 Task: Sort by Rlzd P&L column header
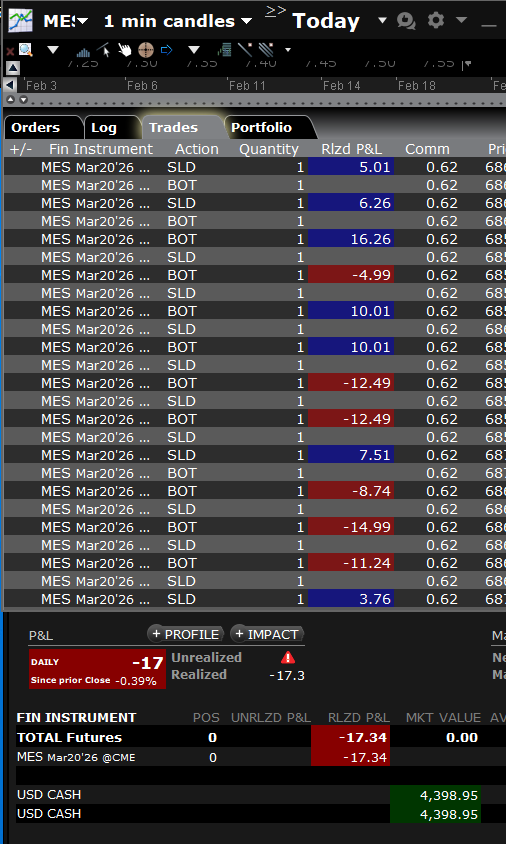(x=351, y=149)
